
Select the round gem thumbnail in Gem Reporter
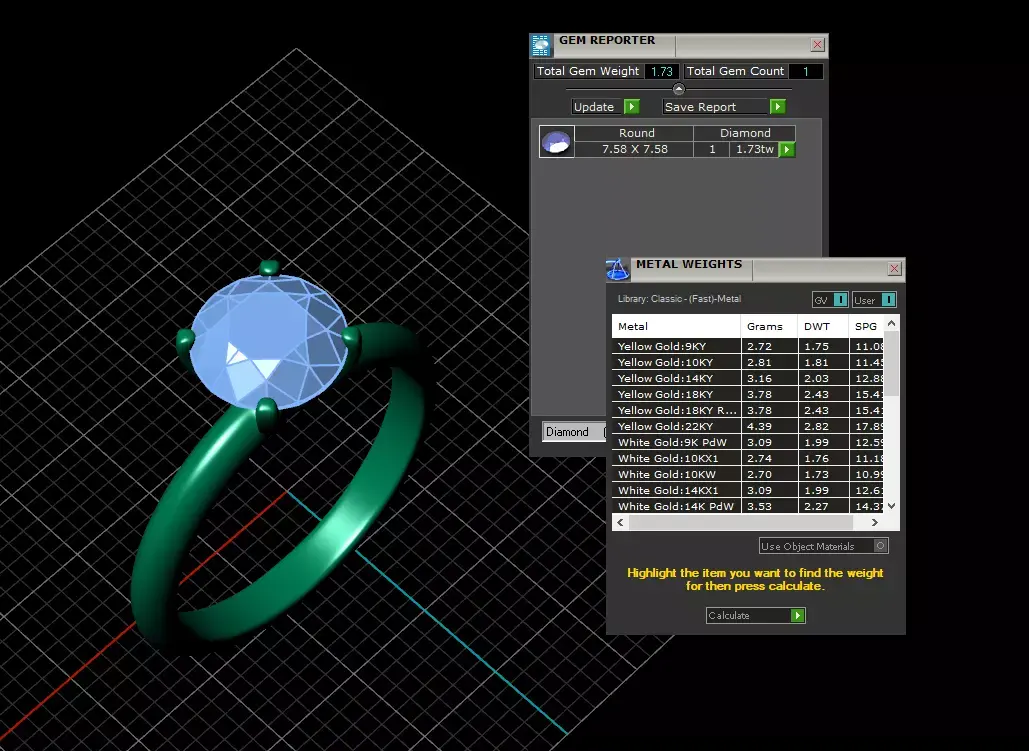pyautogui.click(x=556, y=142)
